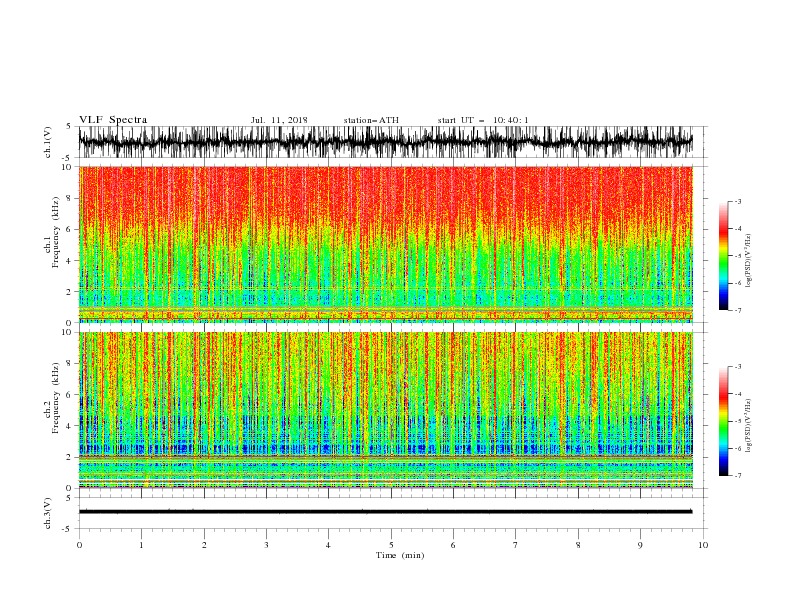792x612 pixels.
Task: Click the lower 'log(PSD)(V²/Hz)' colorbar label
Action: [749, 426]
